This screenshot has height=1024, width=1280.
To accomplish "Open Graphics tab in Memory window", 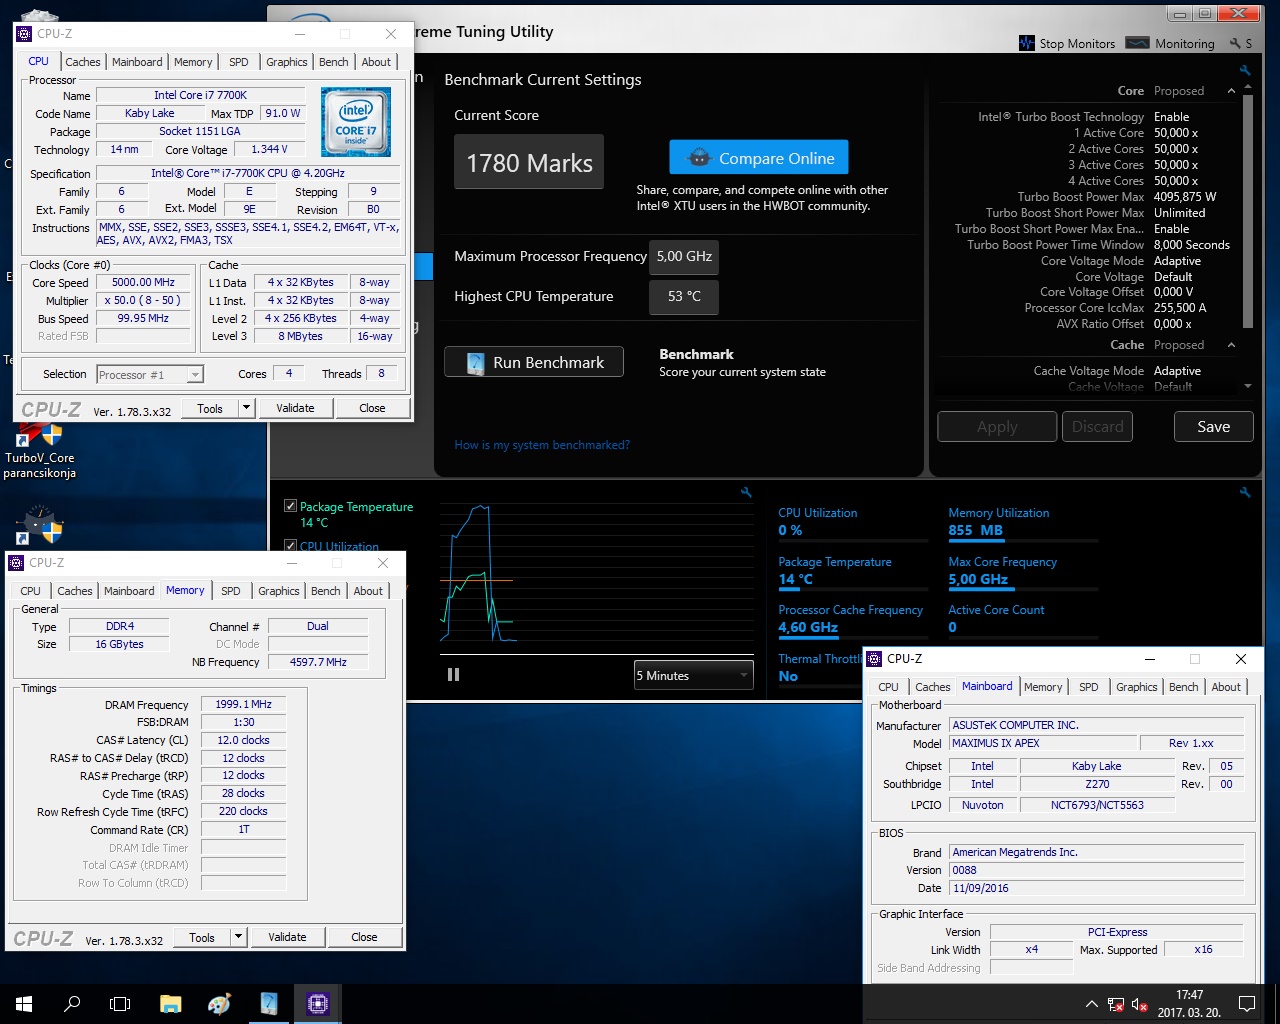I will (279, 591).
